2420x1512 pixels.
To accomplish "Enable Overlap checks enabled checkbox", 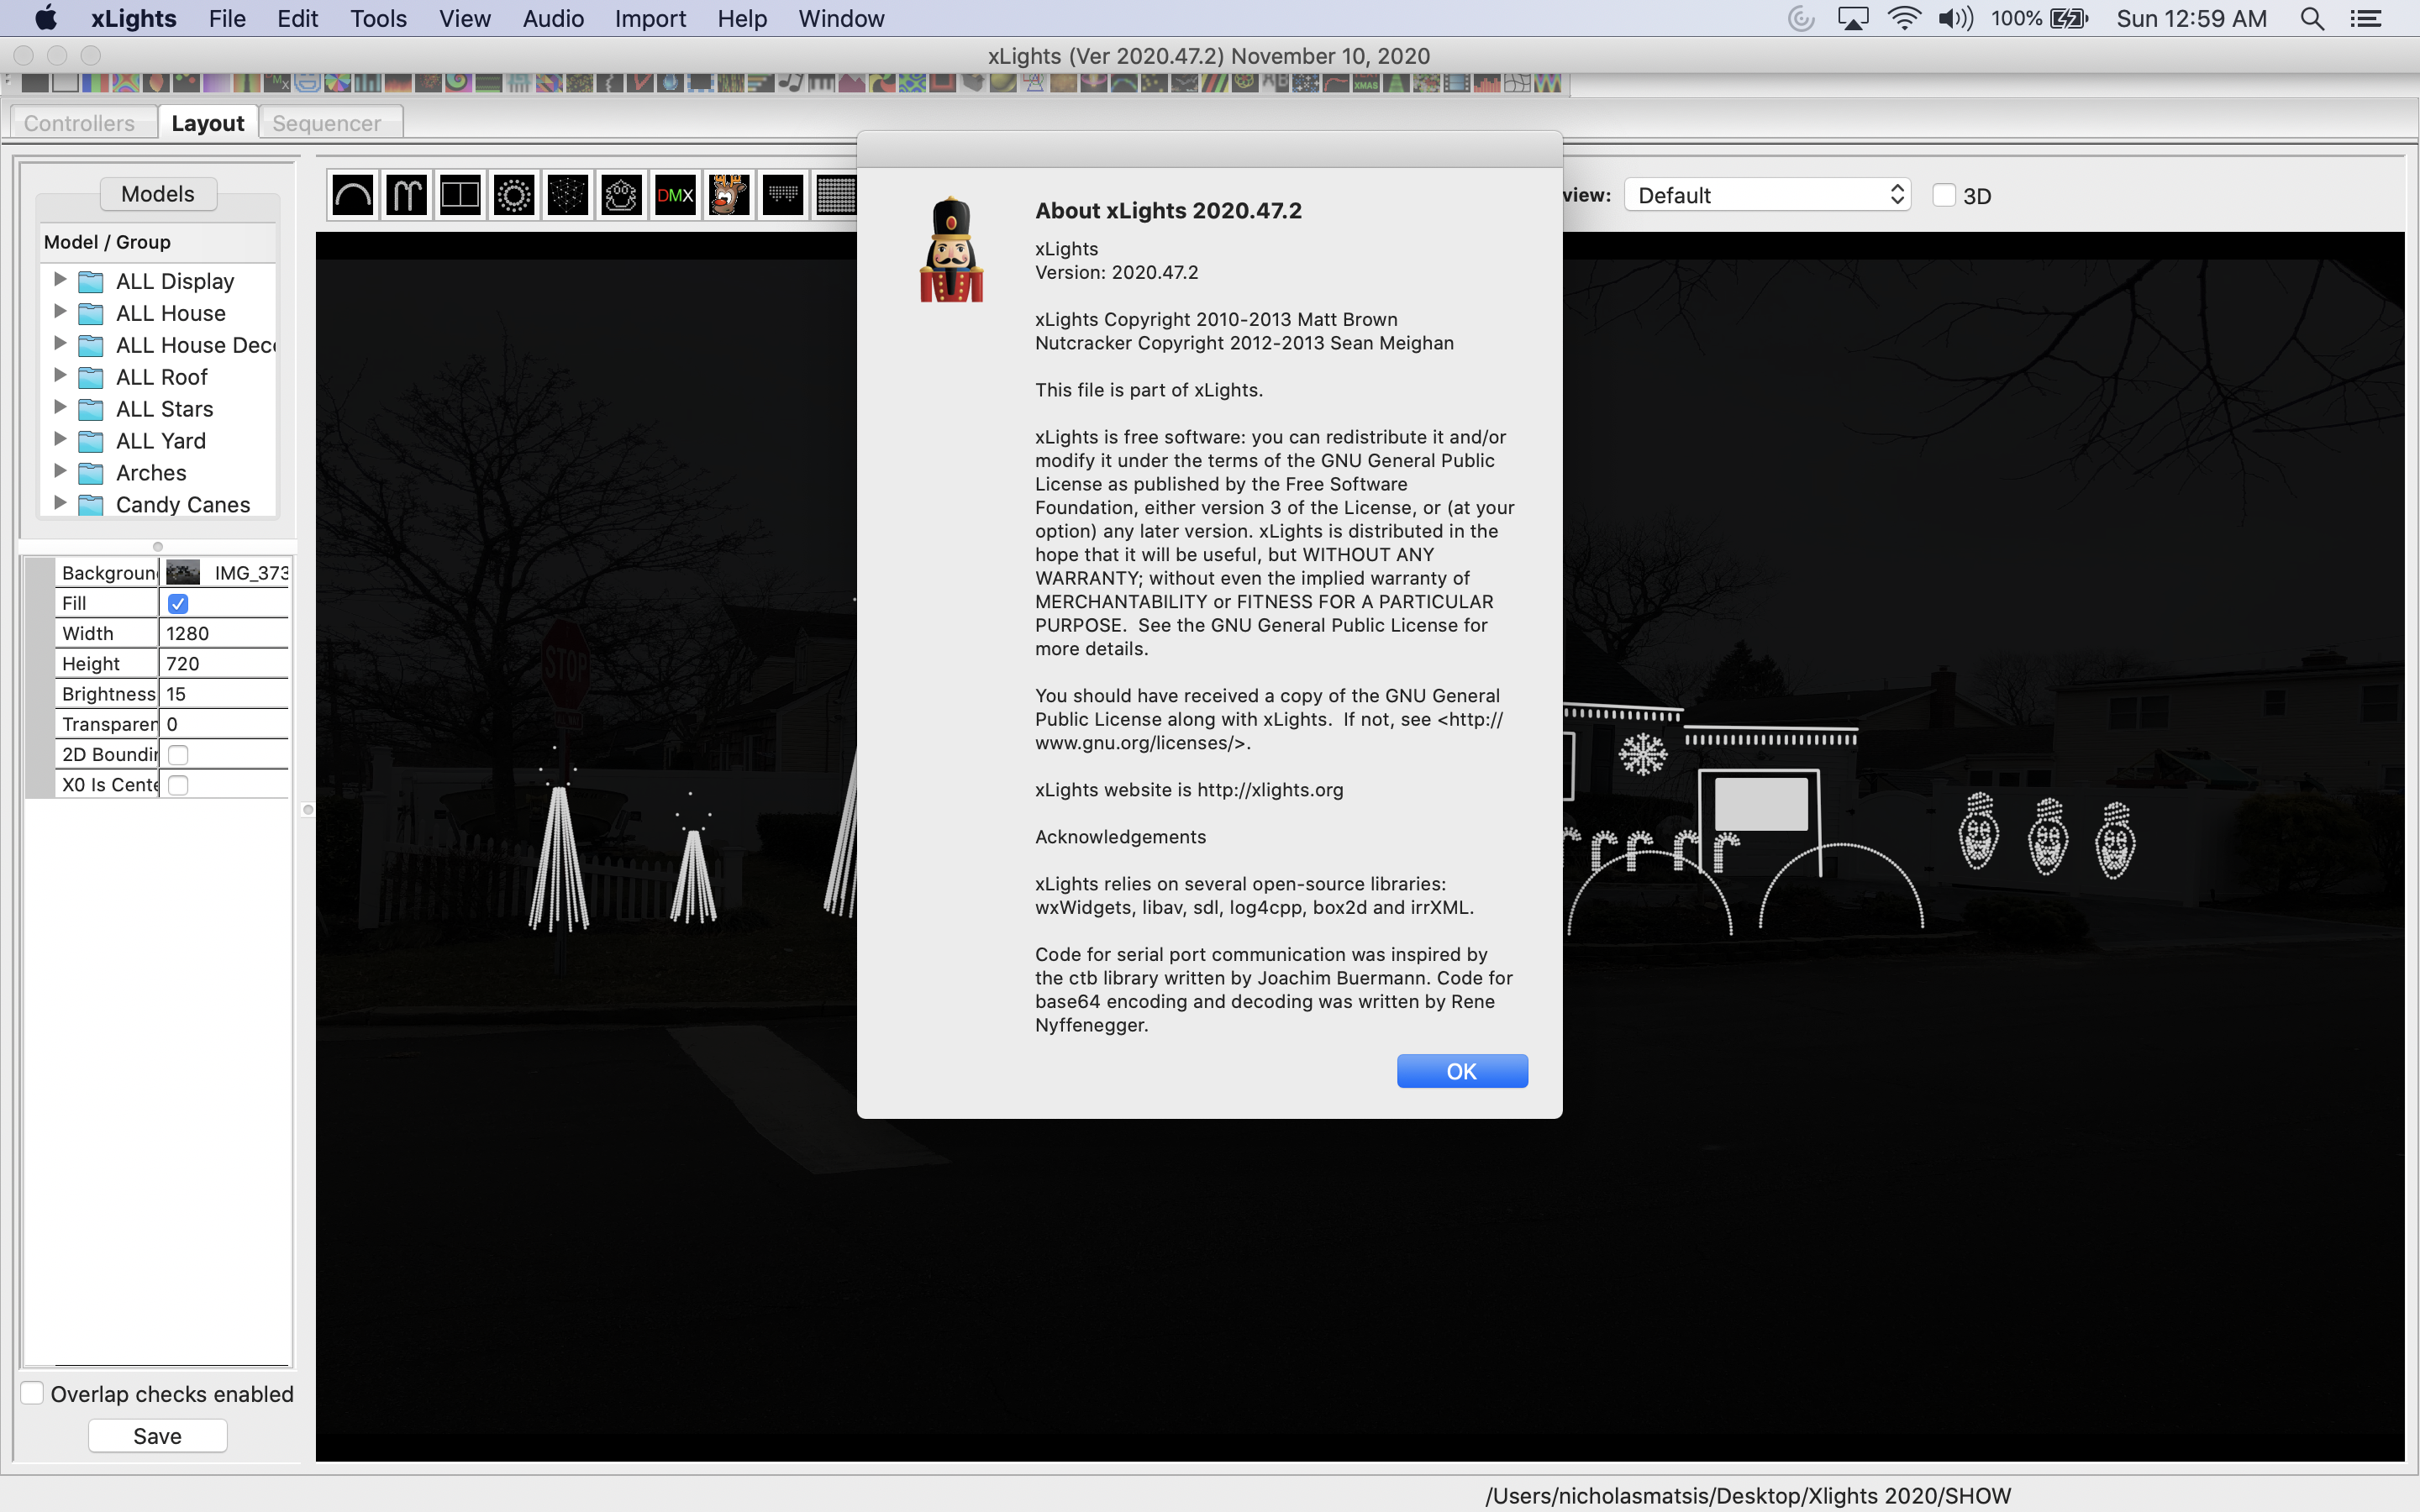I will click(x=32, y=1393).
